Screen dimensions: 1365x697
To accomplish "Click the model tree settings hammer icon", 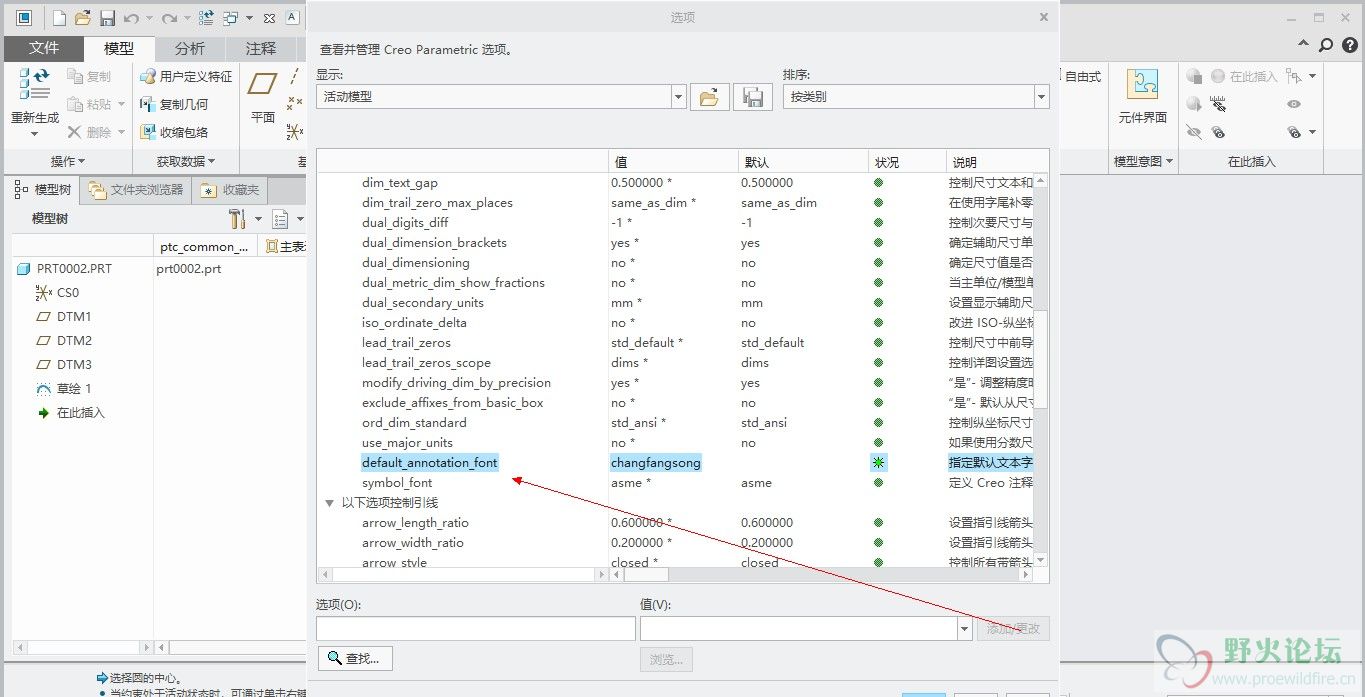I will 237,219.
